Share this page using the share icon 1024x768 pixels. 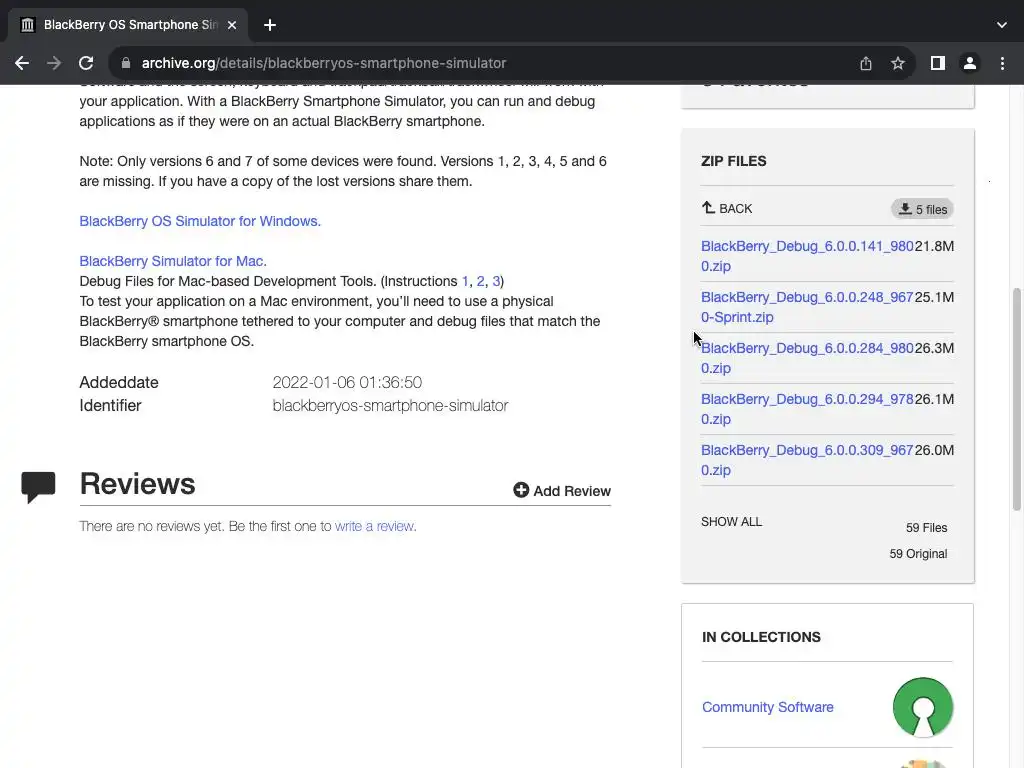(866, 63)
